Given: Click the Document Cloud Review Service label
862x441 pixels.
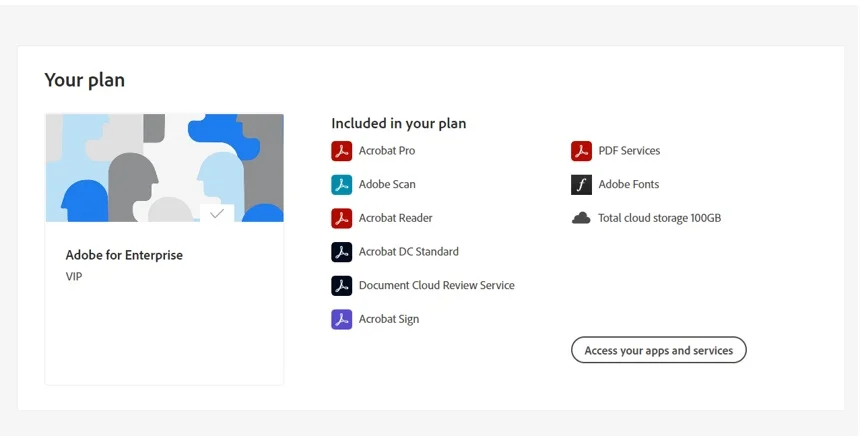Looking at the screenshot, I should 436,285.
